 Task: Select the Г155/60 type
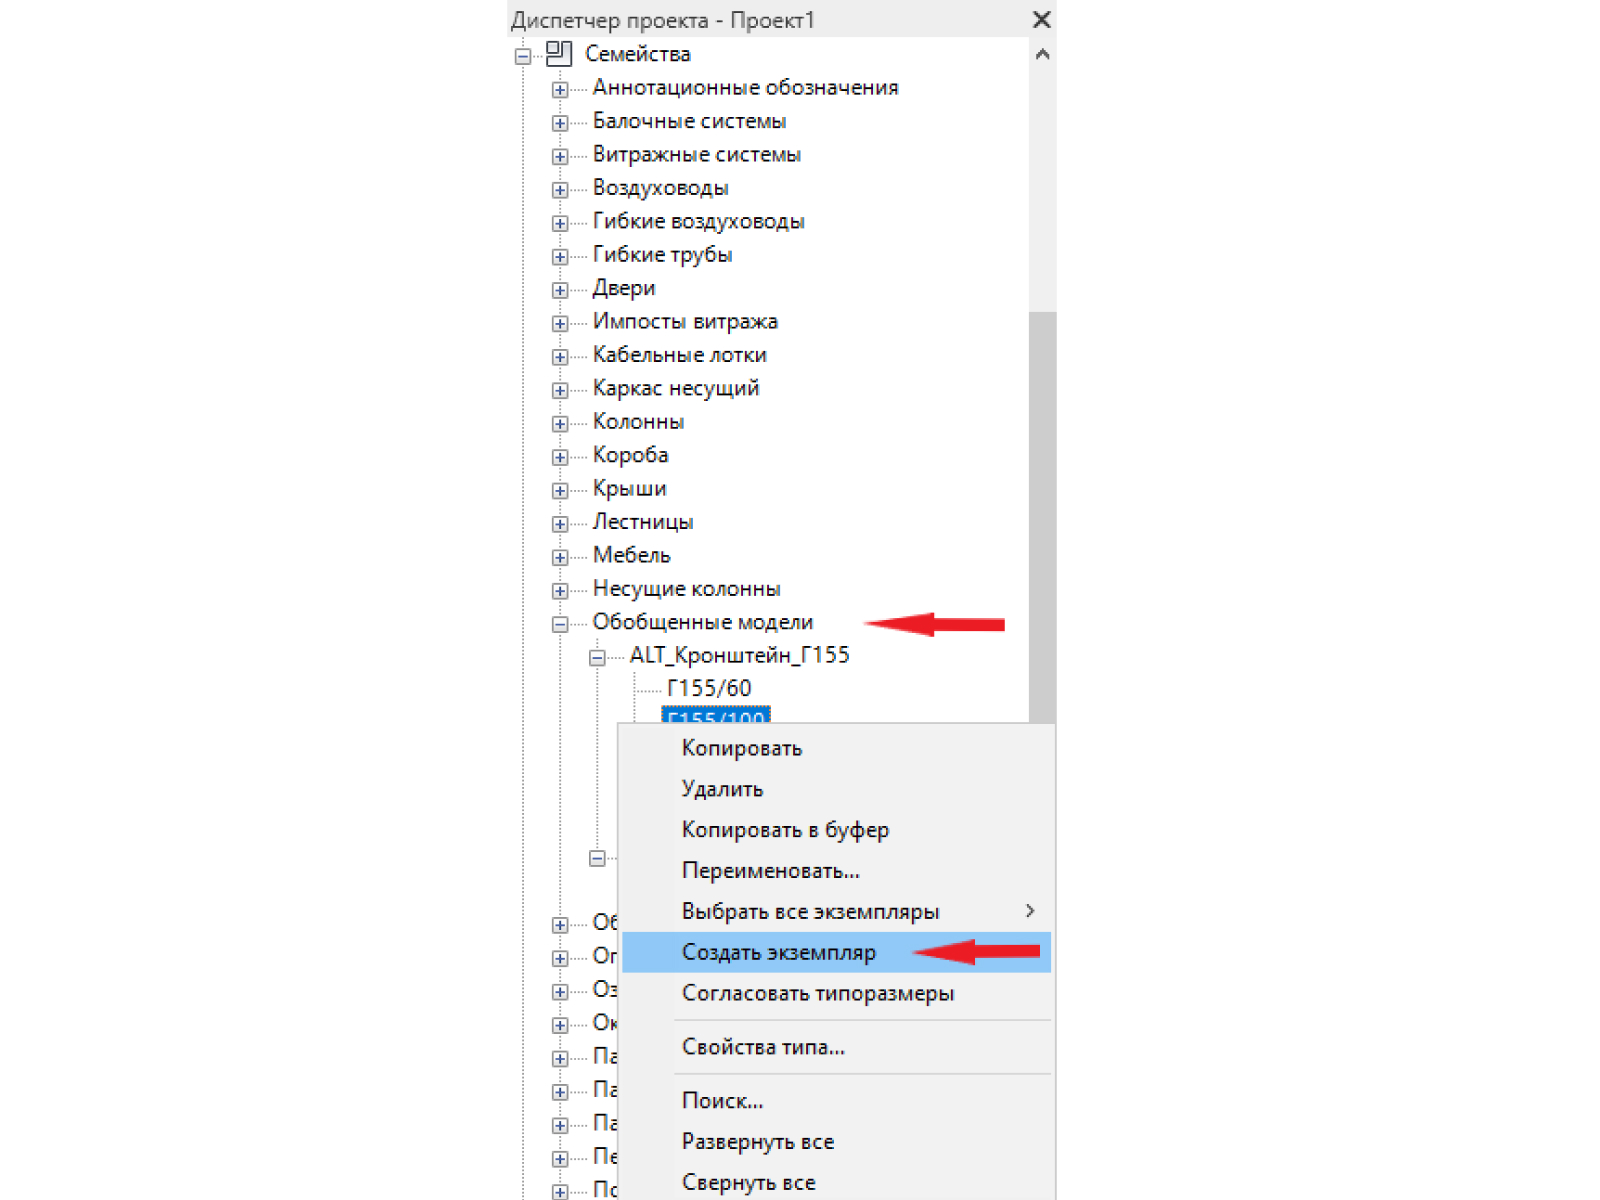point(709,688)
